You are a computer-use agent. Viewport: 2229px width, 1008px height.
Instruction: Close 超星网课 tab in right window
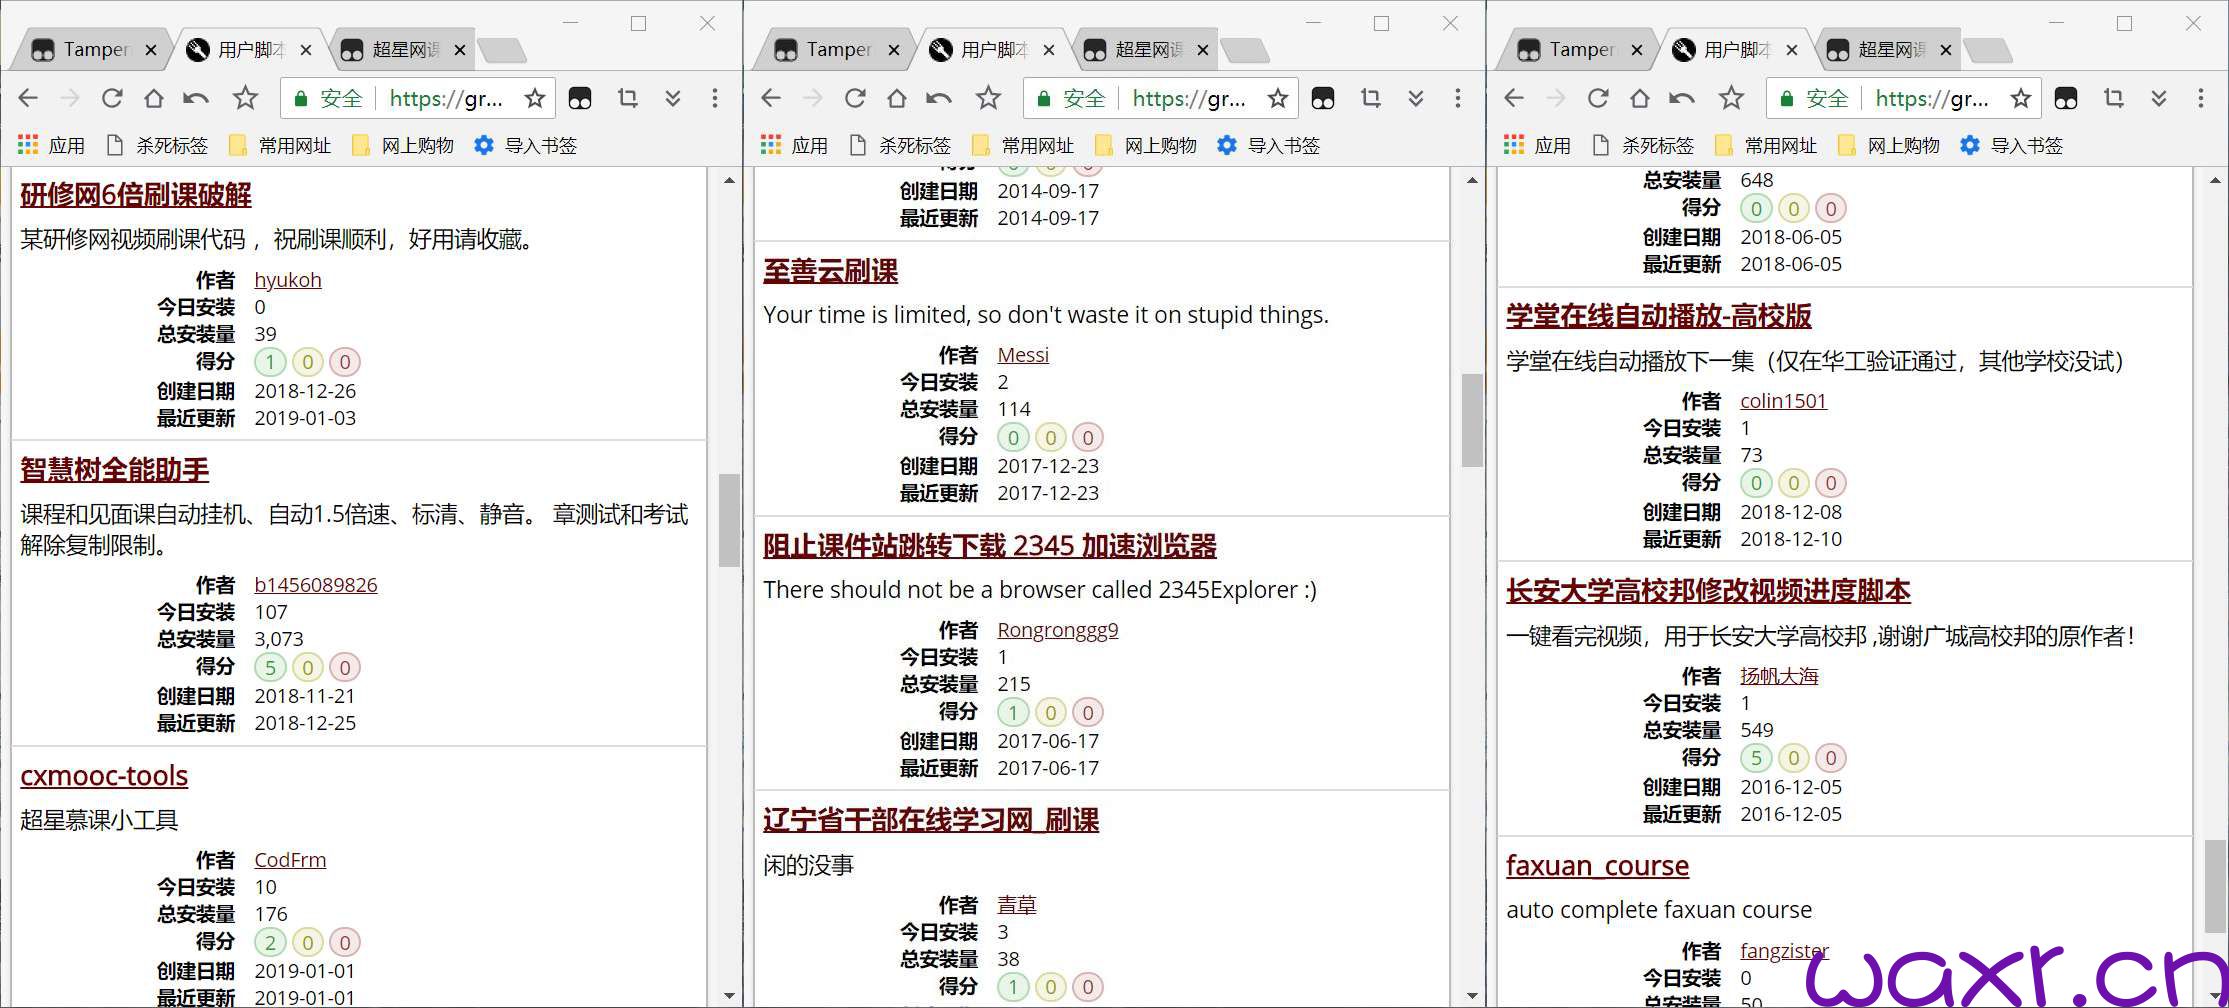(x=1945, y=50)
